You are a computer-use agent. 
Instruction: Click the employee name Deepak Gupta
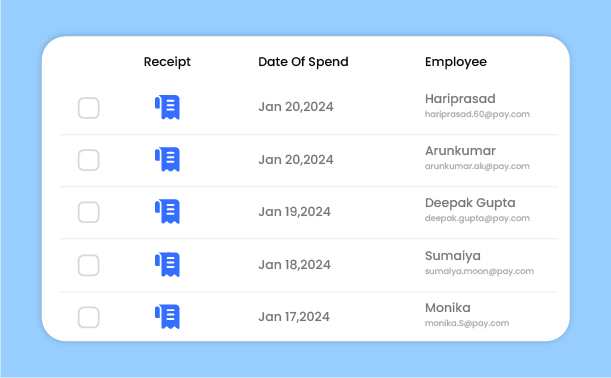(x=470, y=203)
